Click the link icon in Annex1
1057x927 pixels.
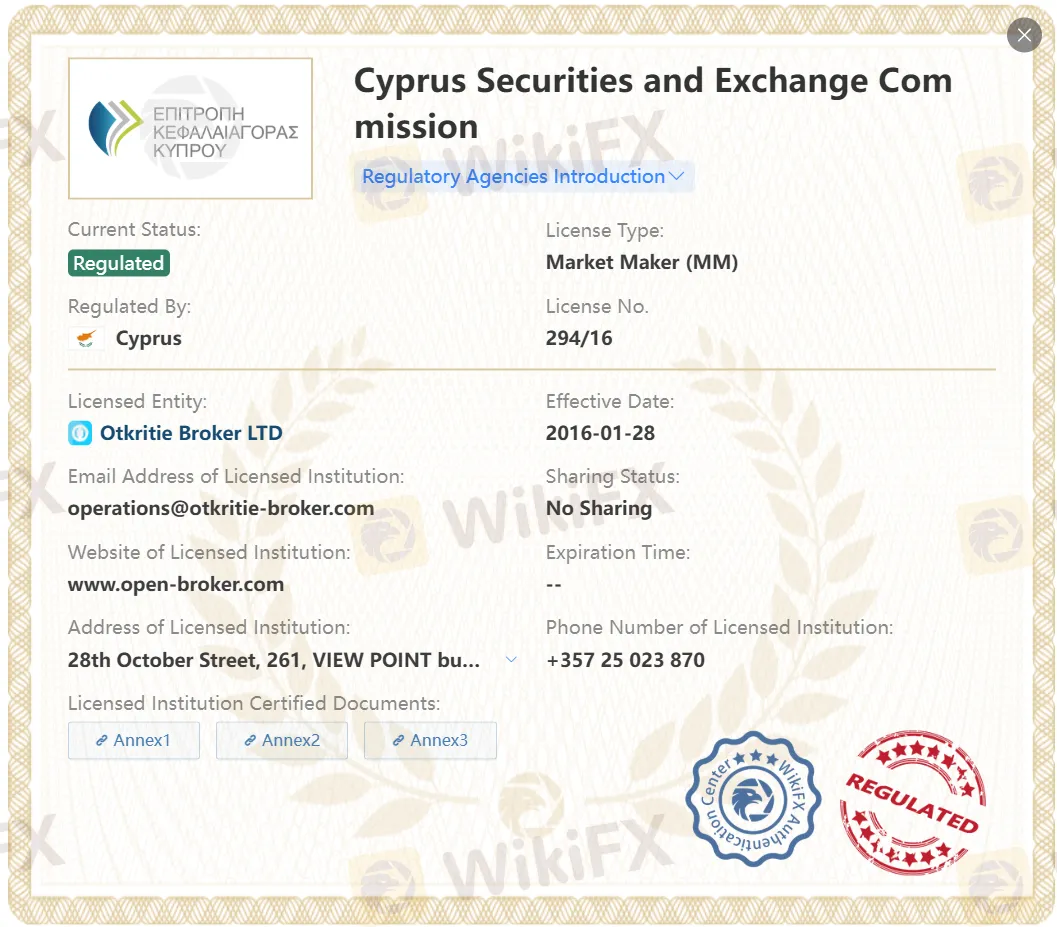(102, 740)
